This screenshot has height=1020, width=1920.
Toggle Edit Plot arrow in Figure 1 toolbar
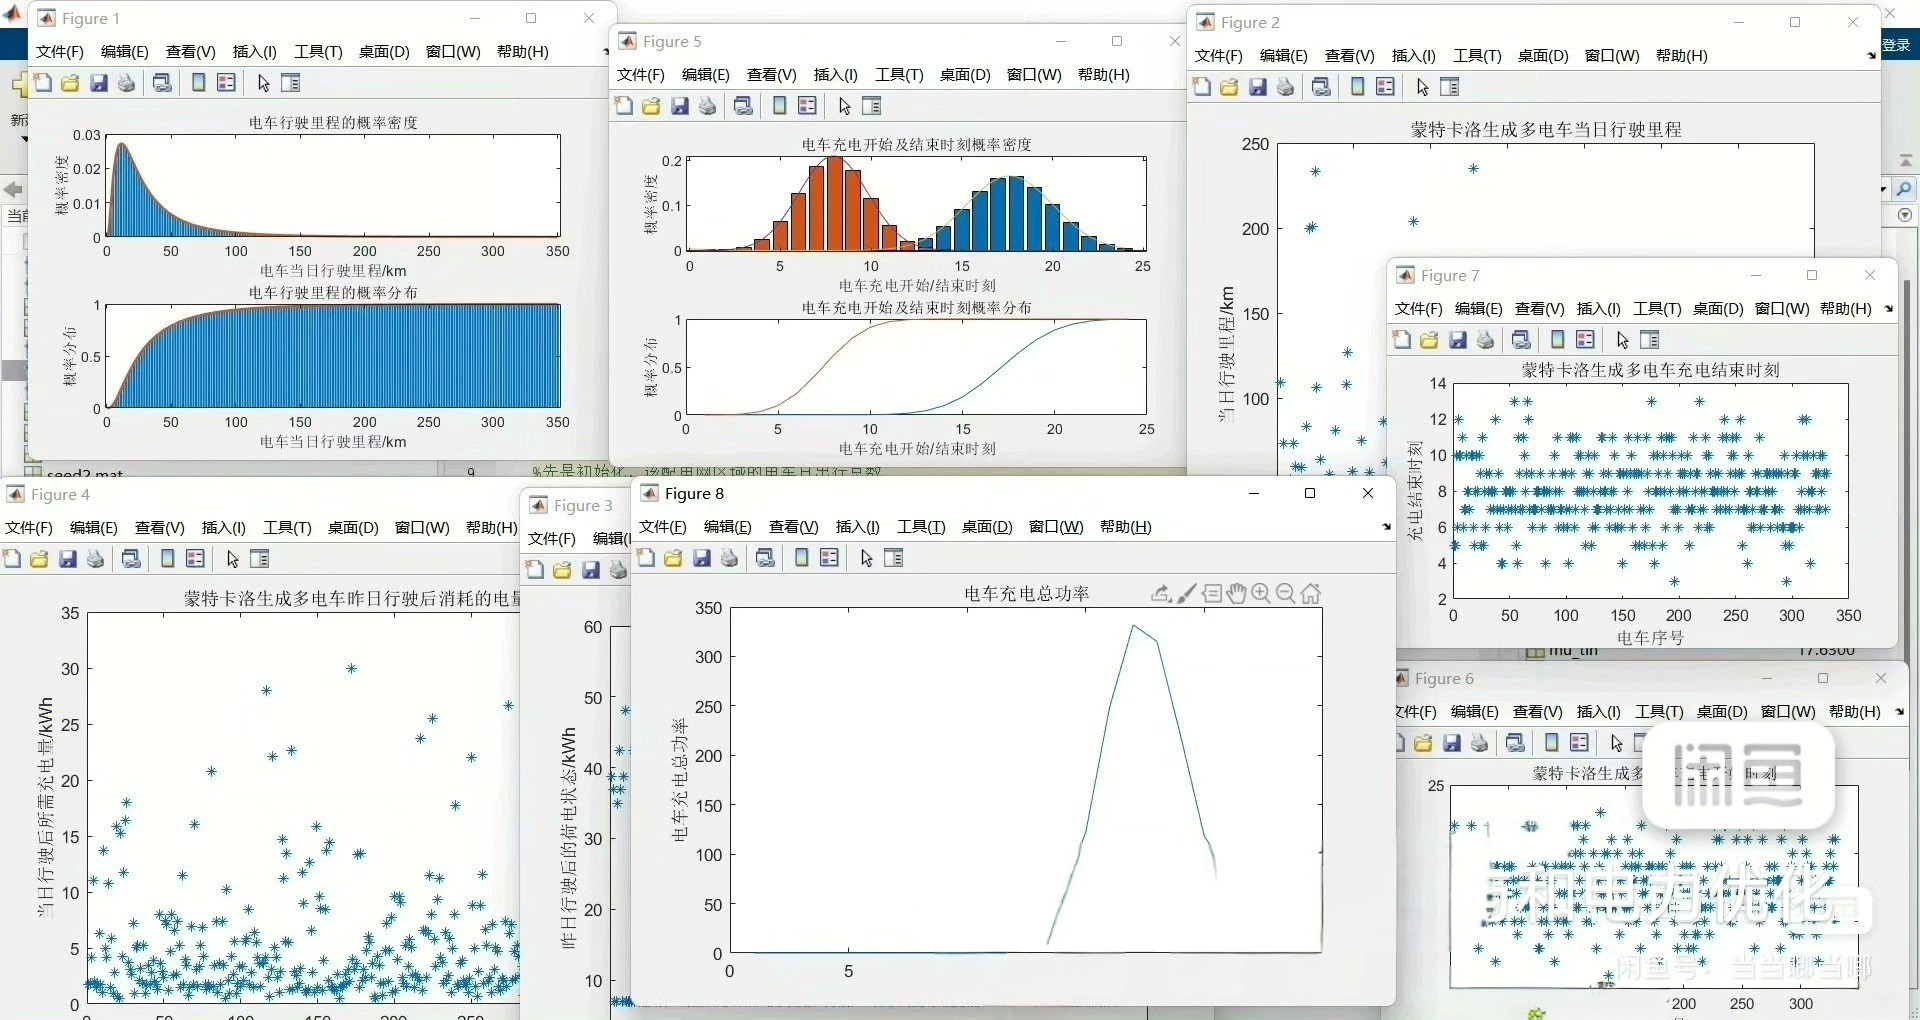(x=263, y=83)
